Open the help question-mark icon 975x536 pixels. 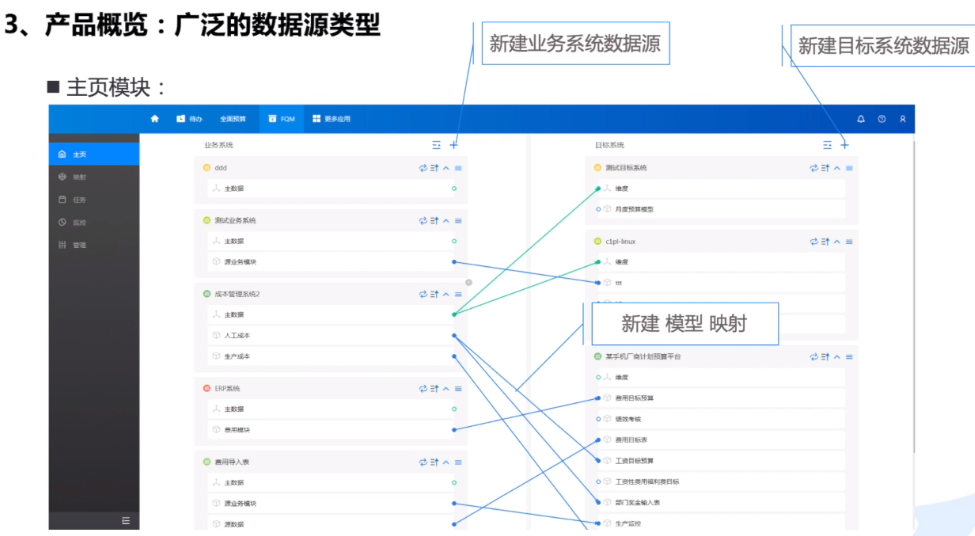(x=882, y=119)
